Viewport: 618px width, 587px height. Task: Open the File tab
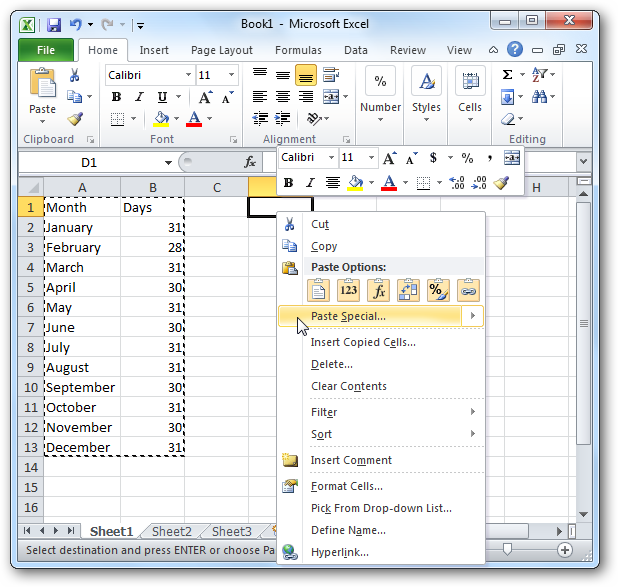tap(46, 50)
